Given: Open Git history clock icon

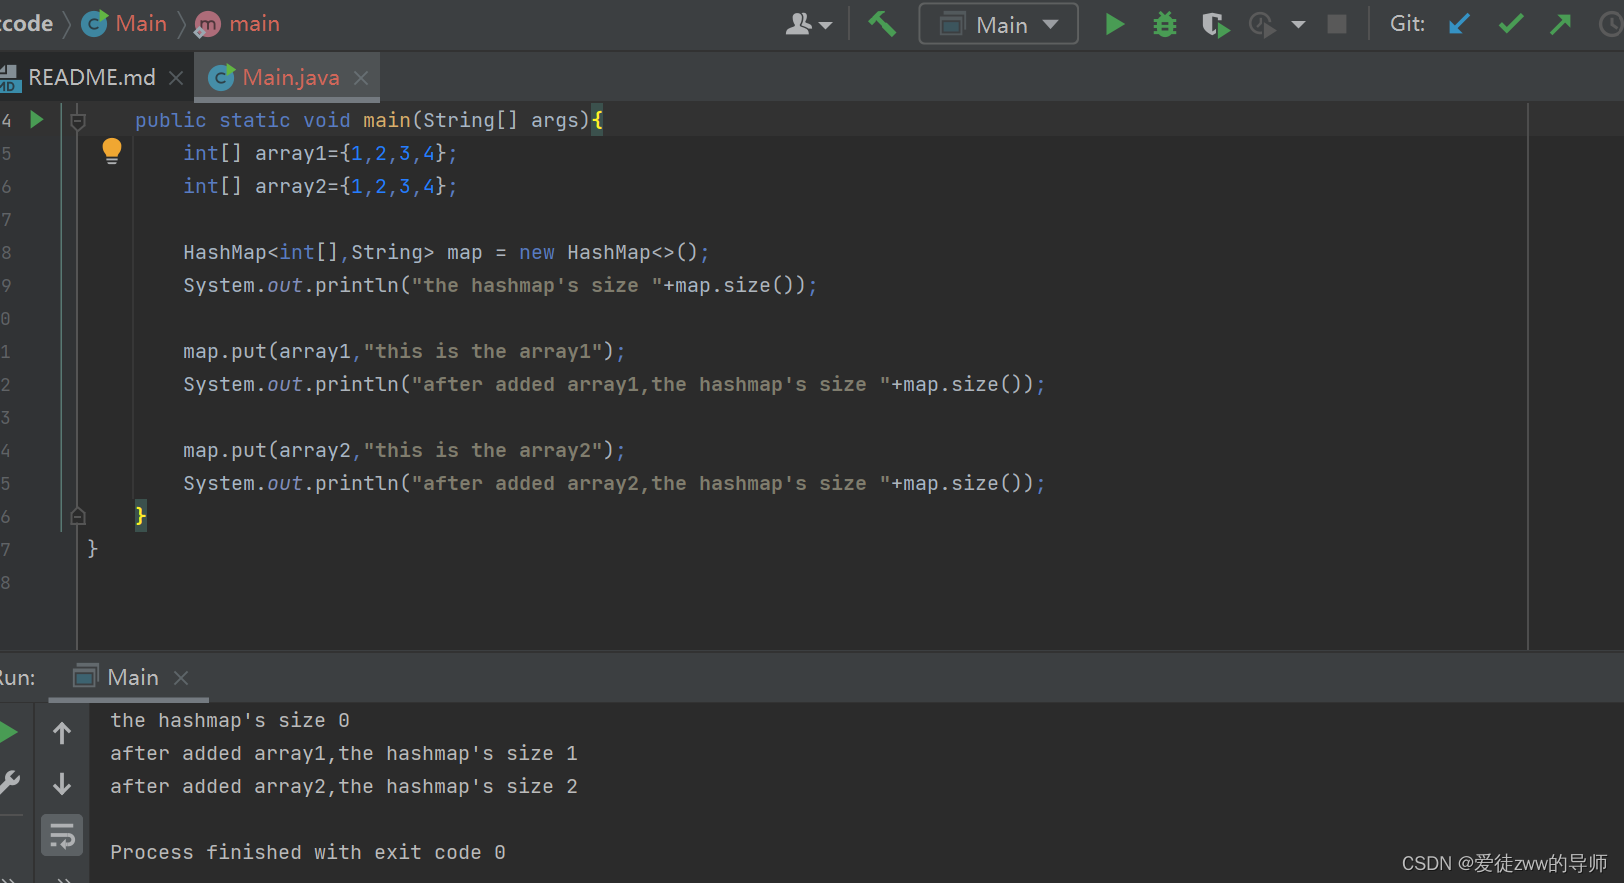Looking at the screenshot, I should [x=1611, y=24].
